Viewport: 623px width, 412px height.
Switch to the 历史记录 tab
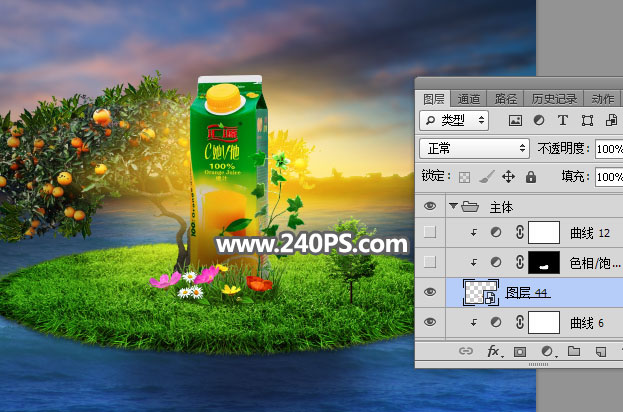point(554,99)
